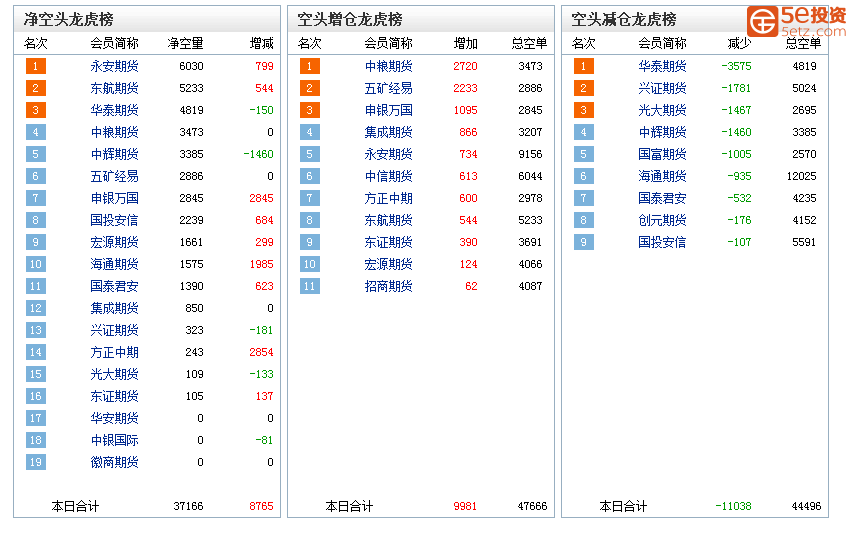Click 国泰君安 in the 空头减仓龙虎榜 table
The width and height of the screenshot is (854, 539).
[x=662, y=198]
